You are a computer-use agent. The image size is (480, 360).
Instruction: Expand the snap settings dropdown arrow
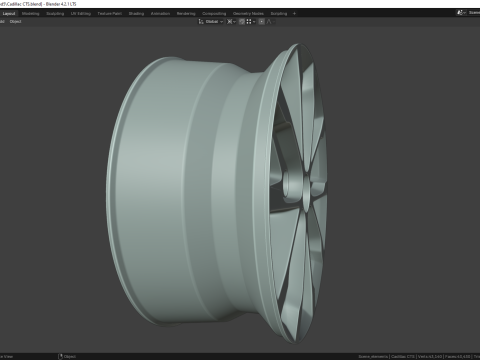click(254, 22)
